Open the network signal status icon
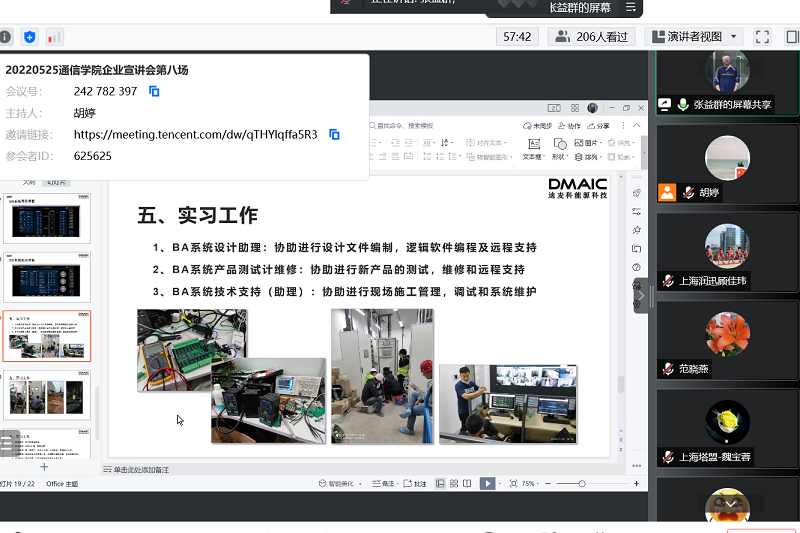The height and width of the screenshot is (533, 800). tap(54, 37)
